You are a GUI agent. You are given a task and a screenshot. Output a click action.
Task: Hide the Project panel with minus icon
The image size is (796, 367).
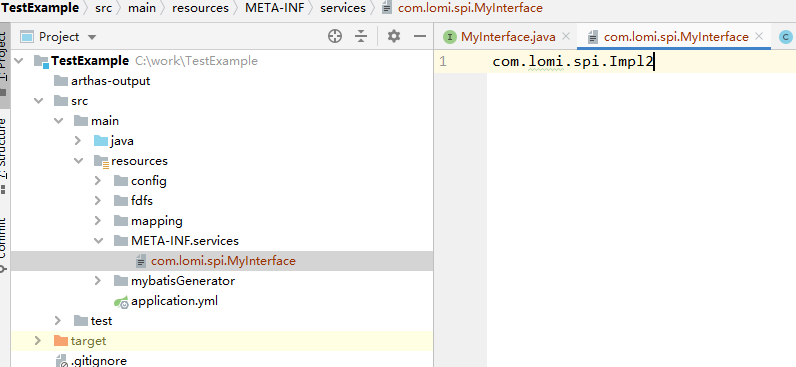pos(419,36)
